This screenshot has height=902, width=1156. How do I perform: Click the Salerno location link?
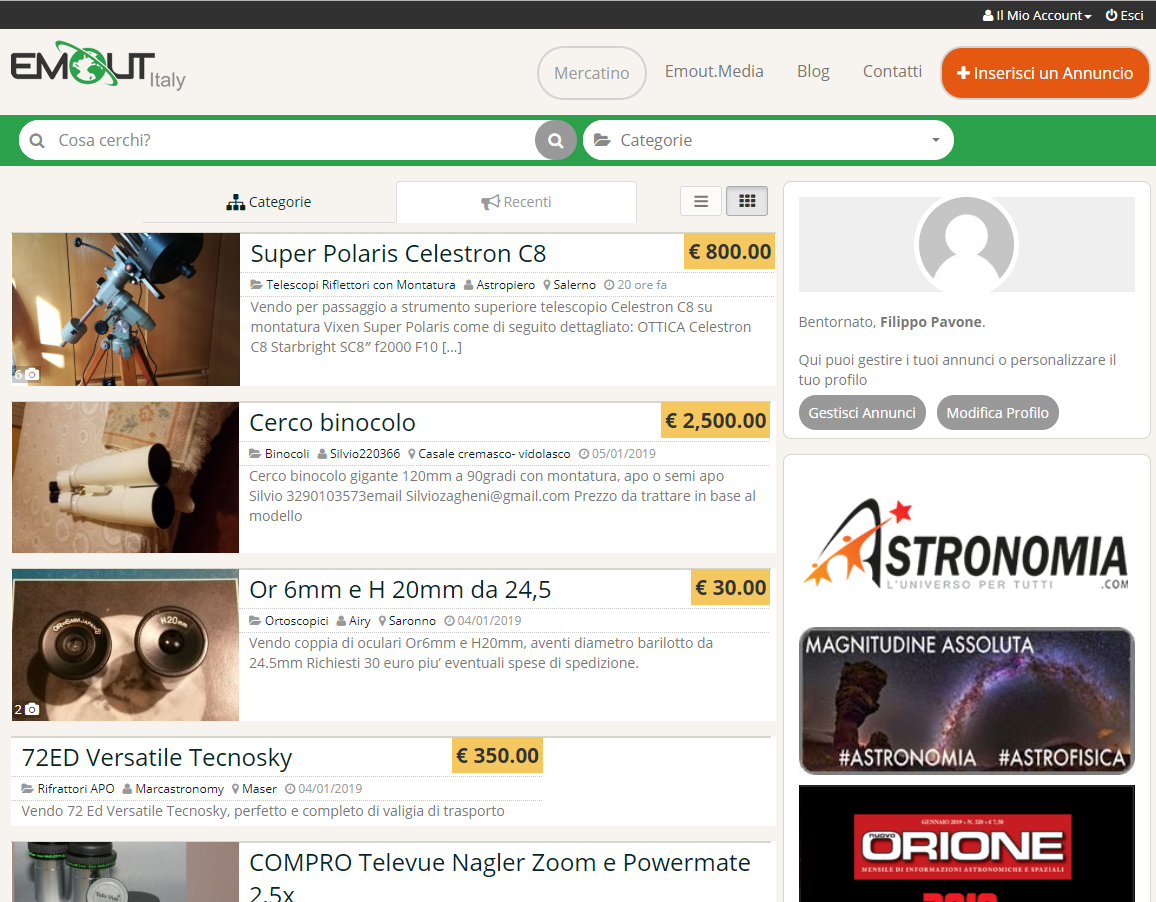click(574, 285)
